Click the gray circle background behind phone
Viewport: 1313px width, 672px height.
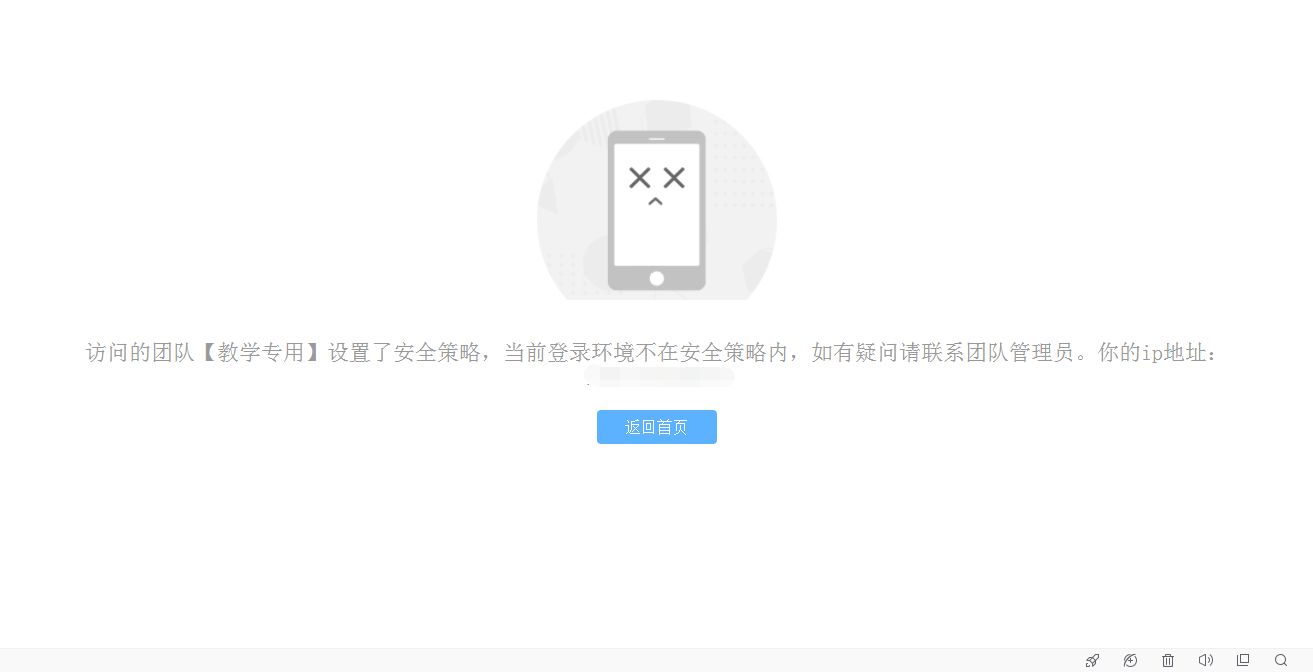(570, 200)
